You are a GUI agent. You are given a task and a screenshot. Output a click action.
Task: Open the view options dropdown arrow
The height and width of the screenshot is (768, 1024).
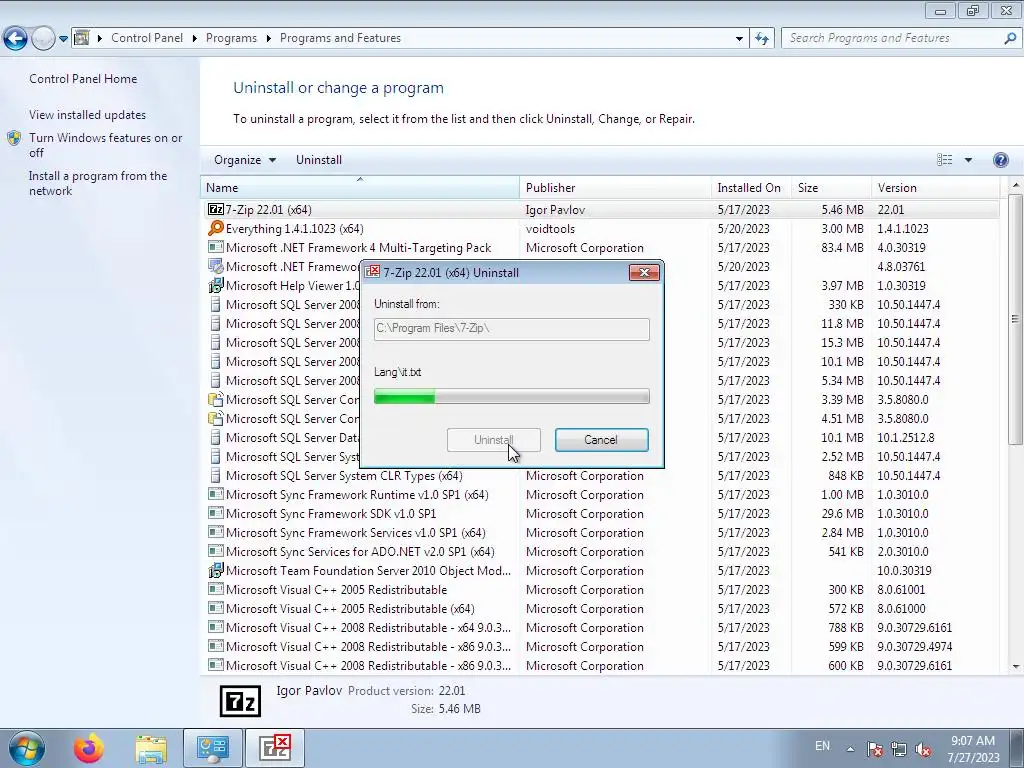click(x=968, y=160)
